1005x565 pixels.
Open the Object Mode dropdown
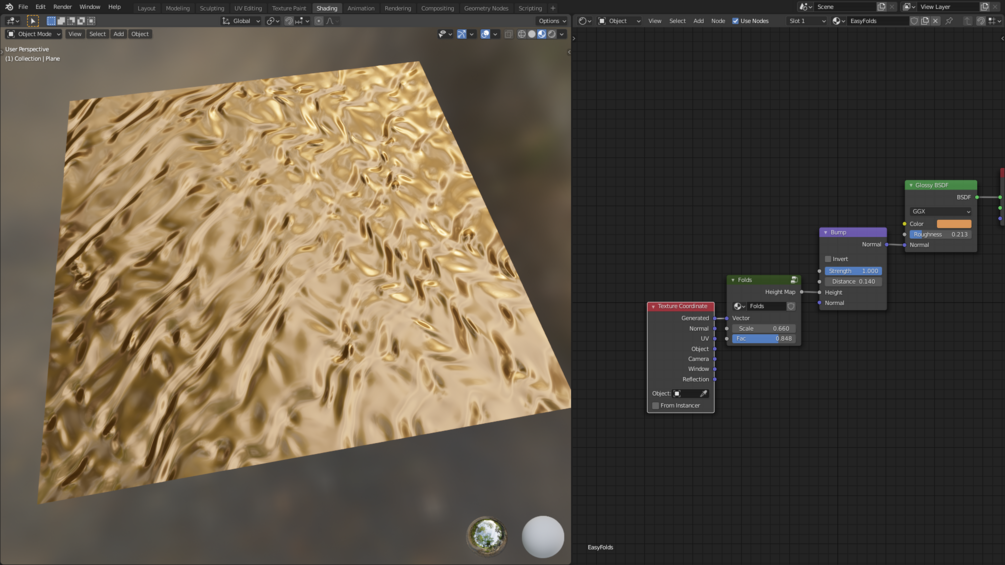(33, 34)
